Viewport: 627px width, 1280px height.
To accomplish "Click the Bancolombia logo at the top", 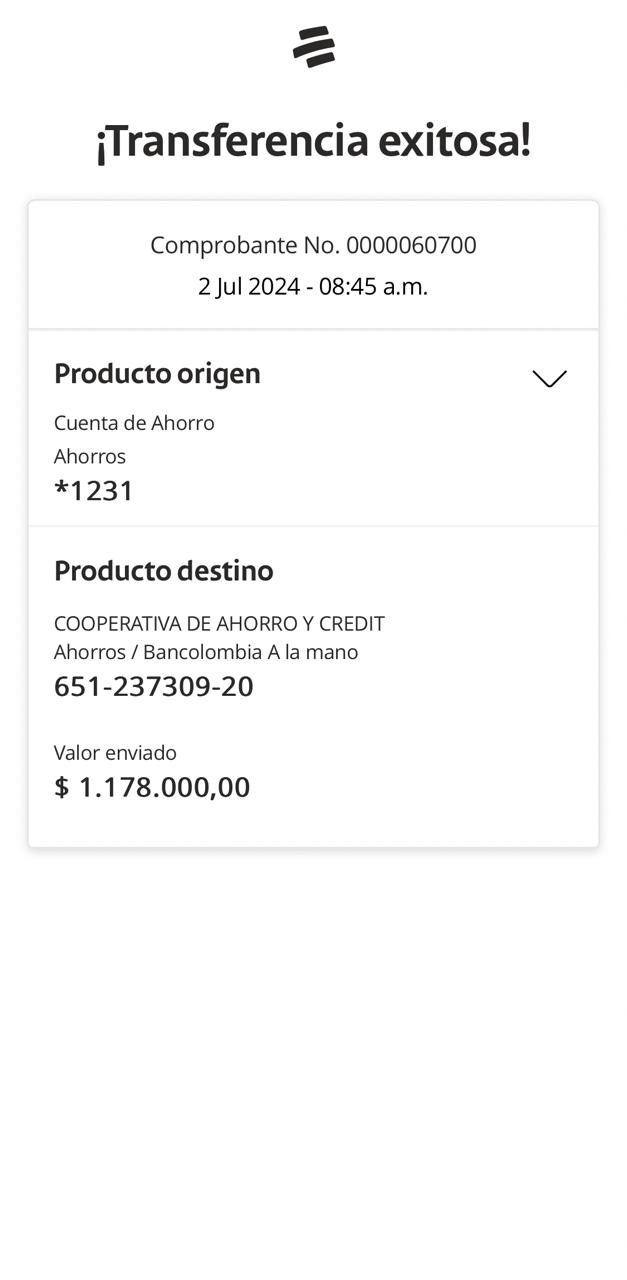I will (x=313, y=47).
